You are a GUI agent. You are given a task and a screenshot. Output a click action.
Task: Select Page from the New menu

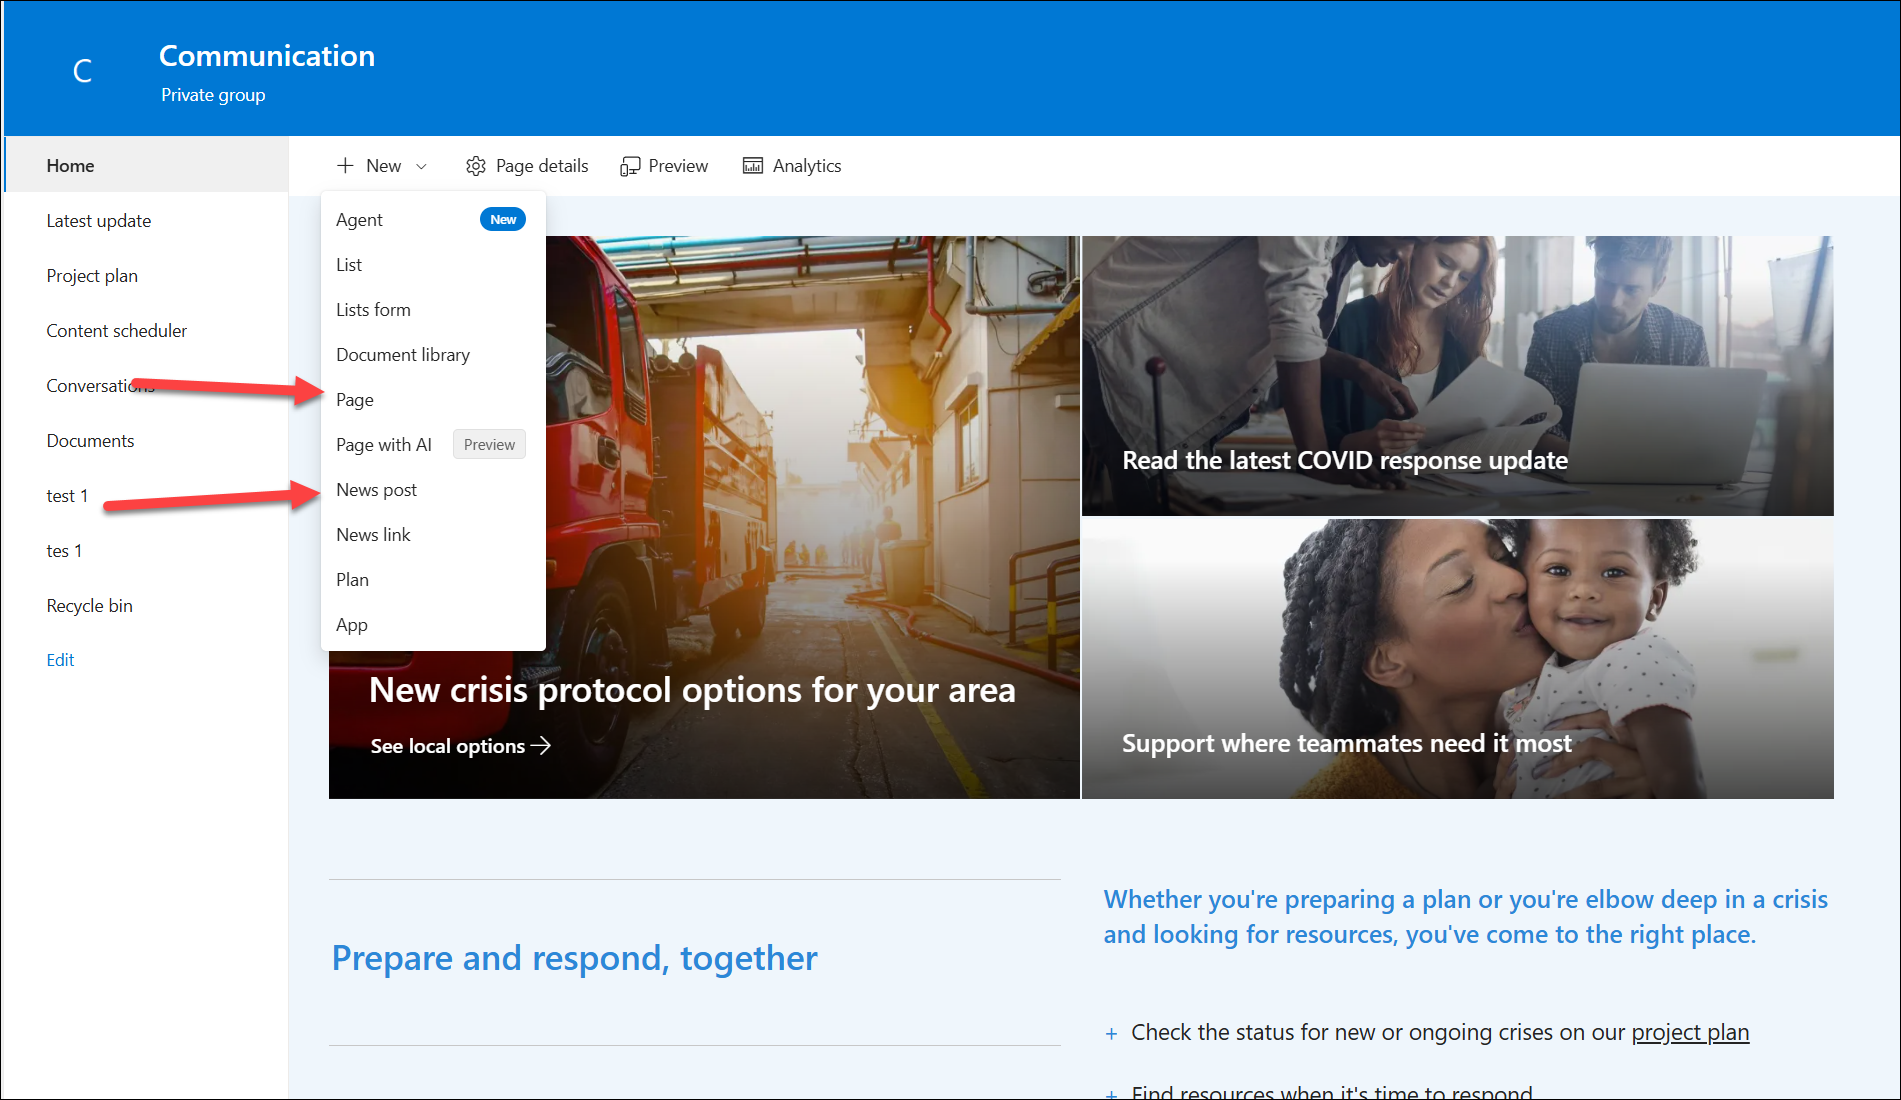click(355, 400)
